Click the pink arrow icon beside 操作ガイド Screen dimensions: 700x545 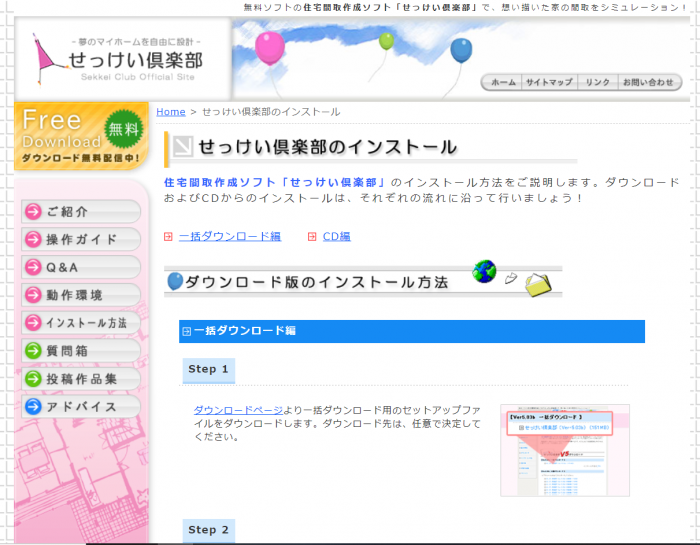[x=33, y=239]
